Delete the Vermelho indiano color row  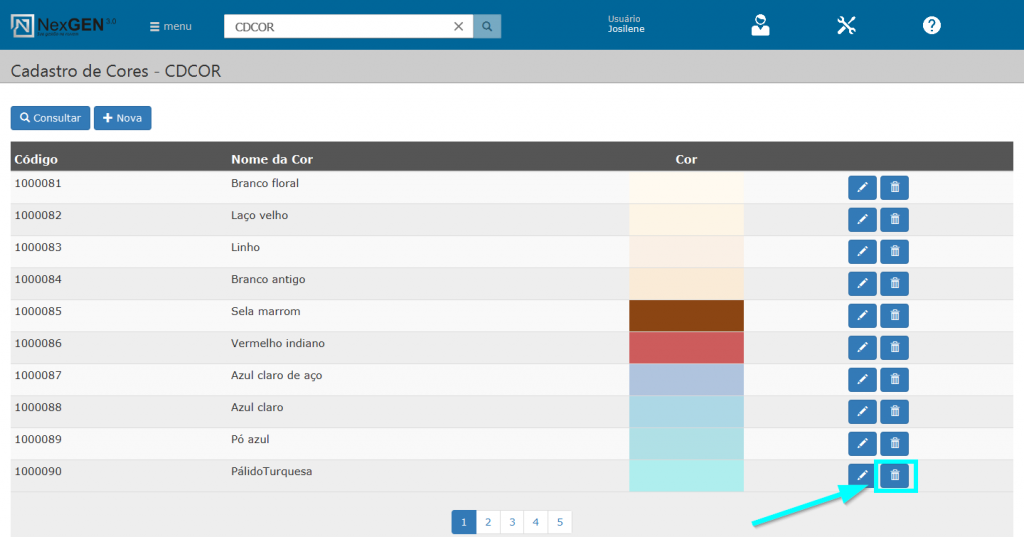tap(895, 347)
